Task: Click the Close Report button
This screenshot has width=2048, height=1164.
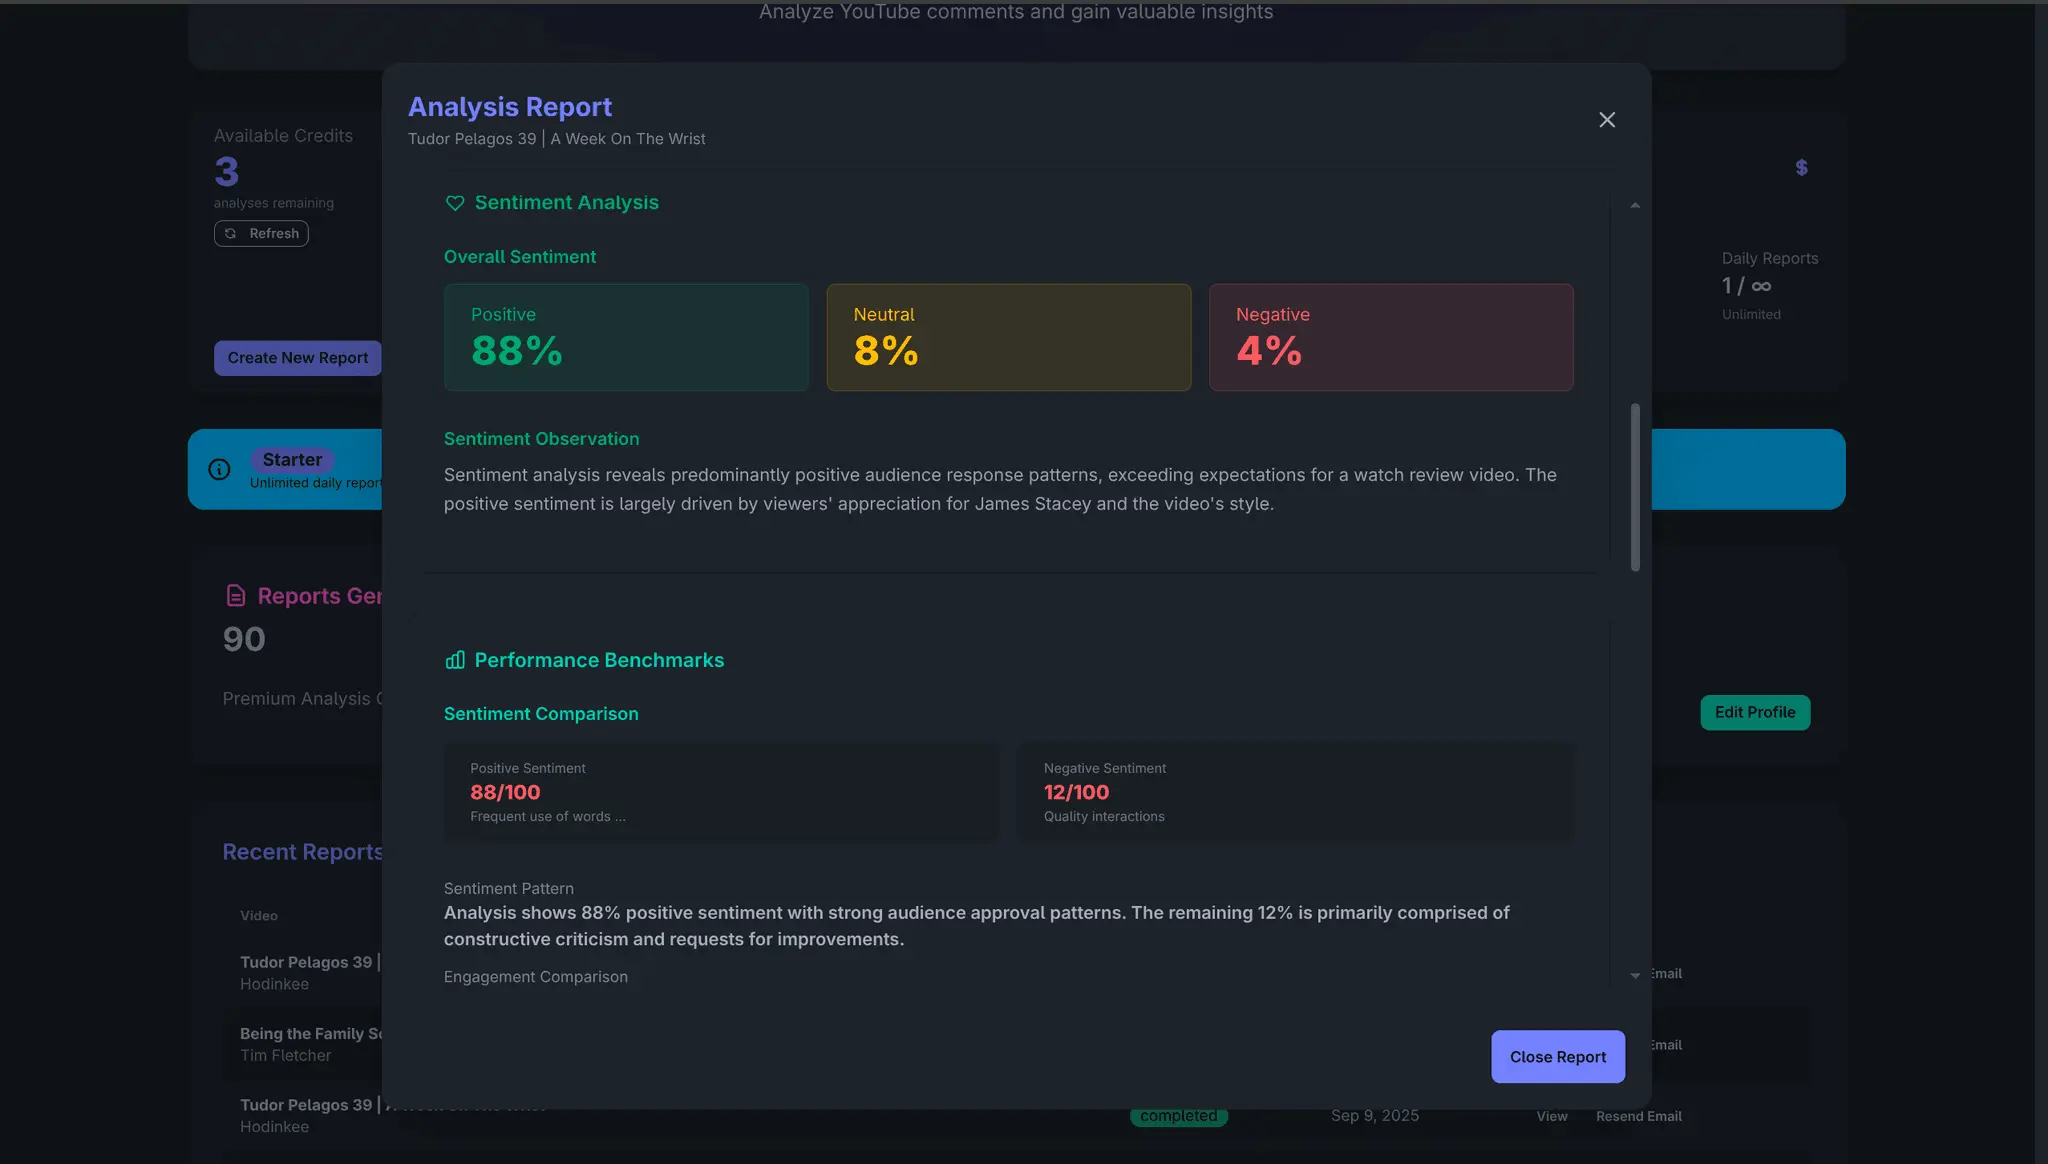Action: point(1558,1057)
